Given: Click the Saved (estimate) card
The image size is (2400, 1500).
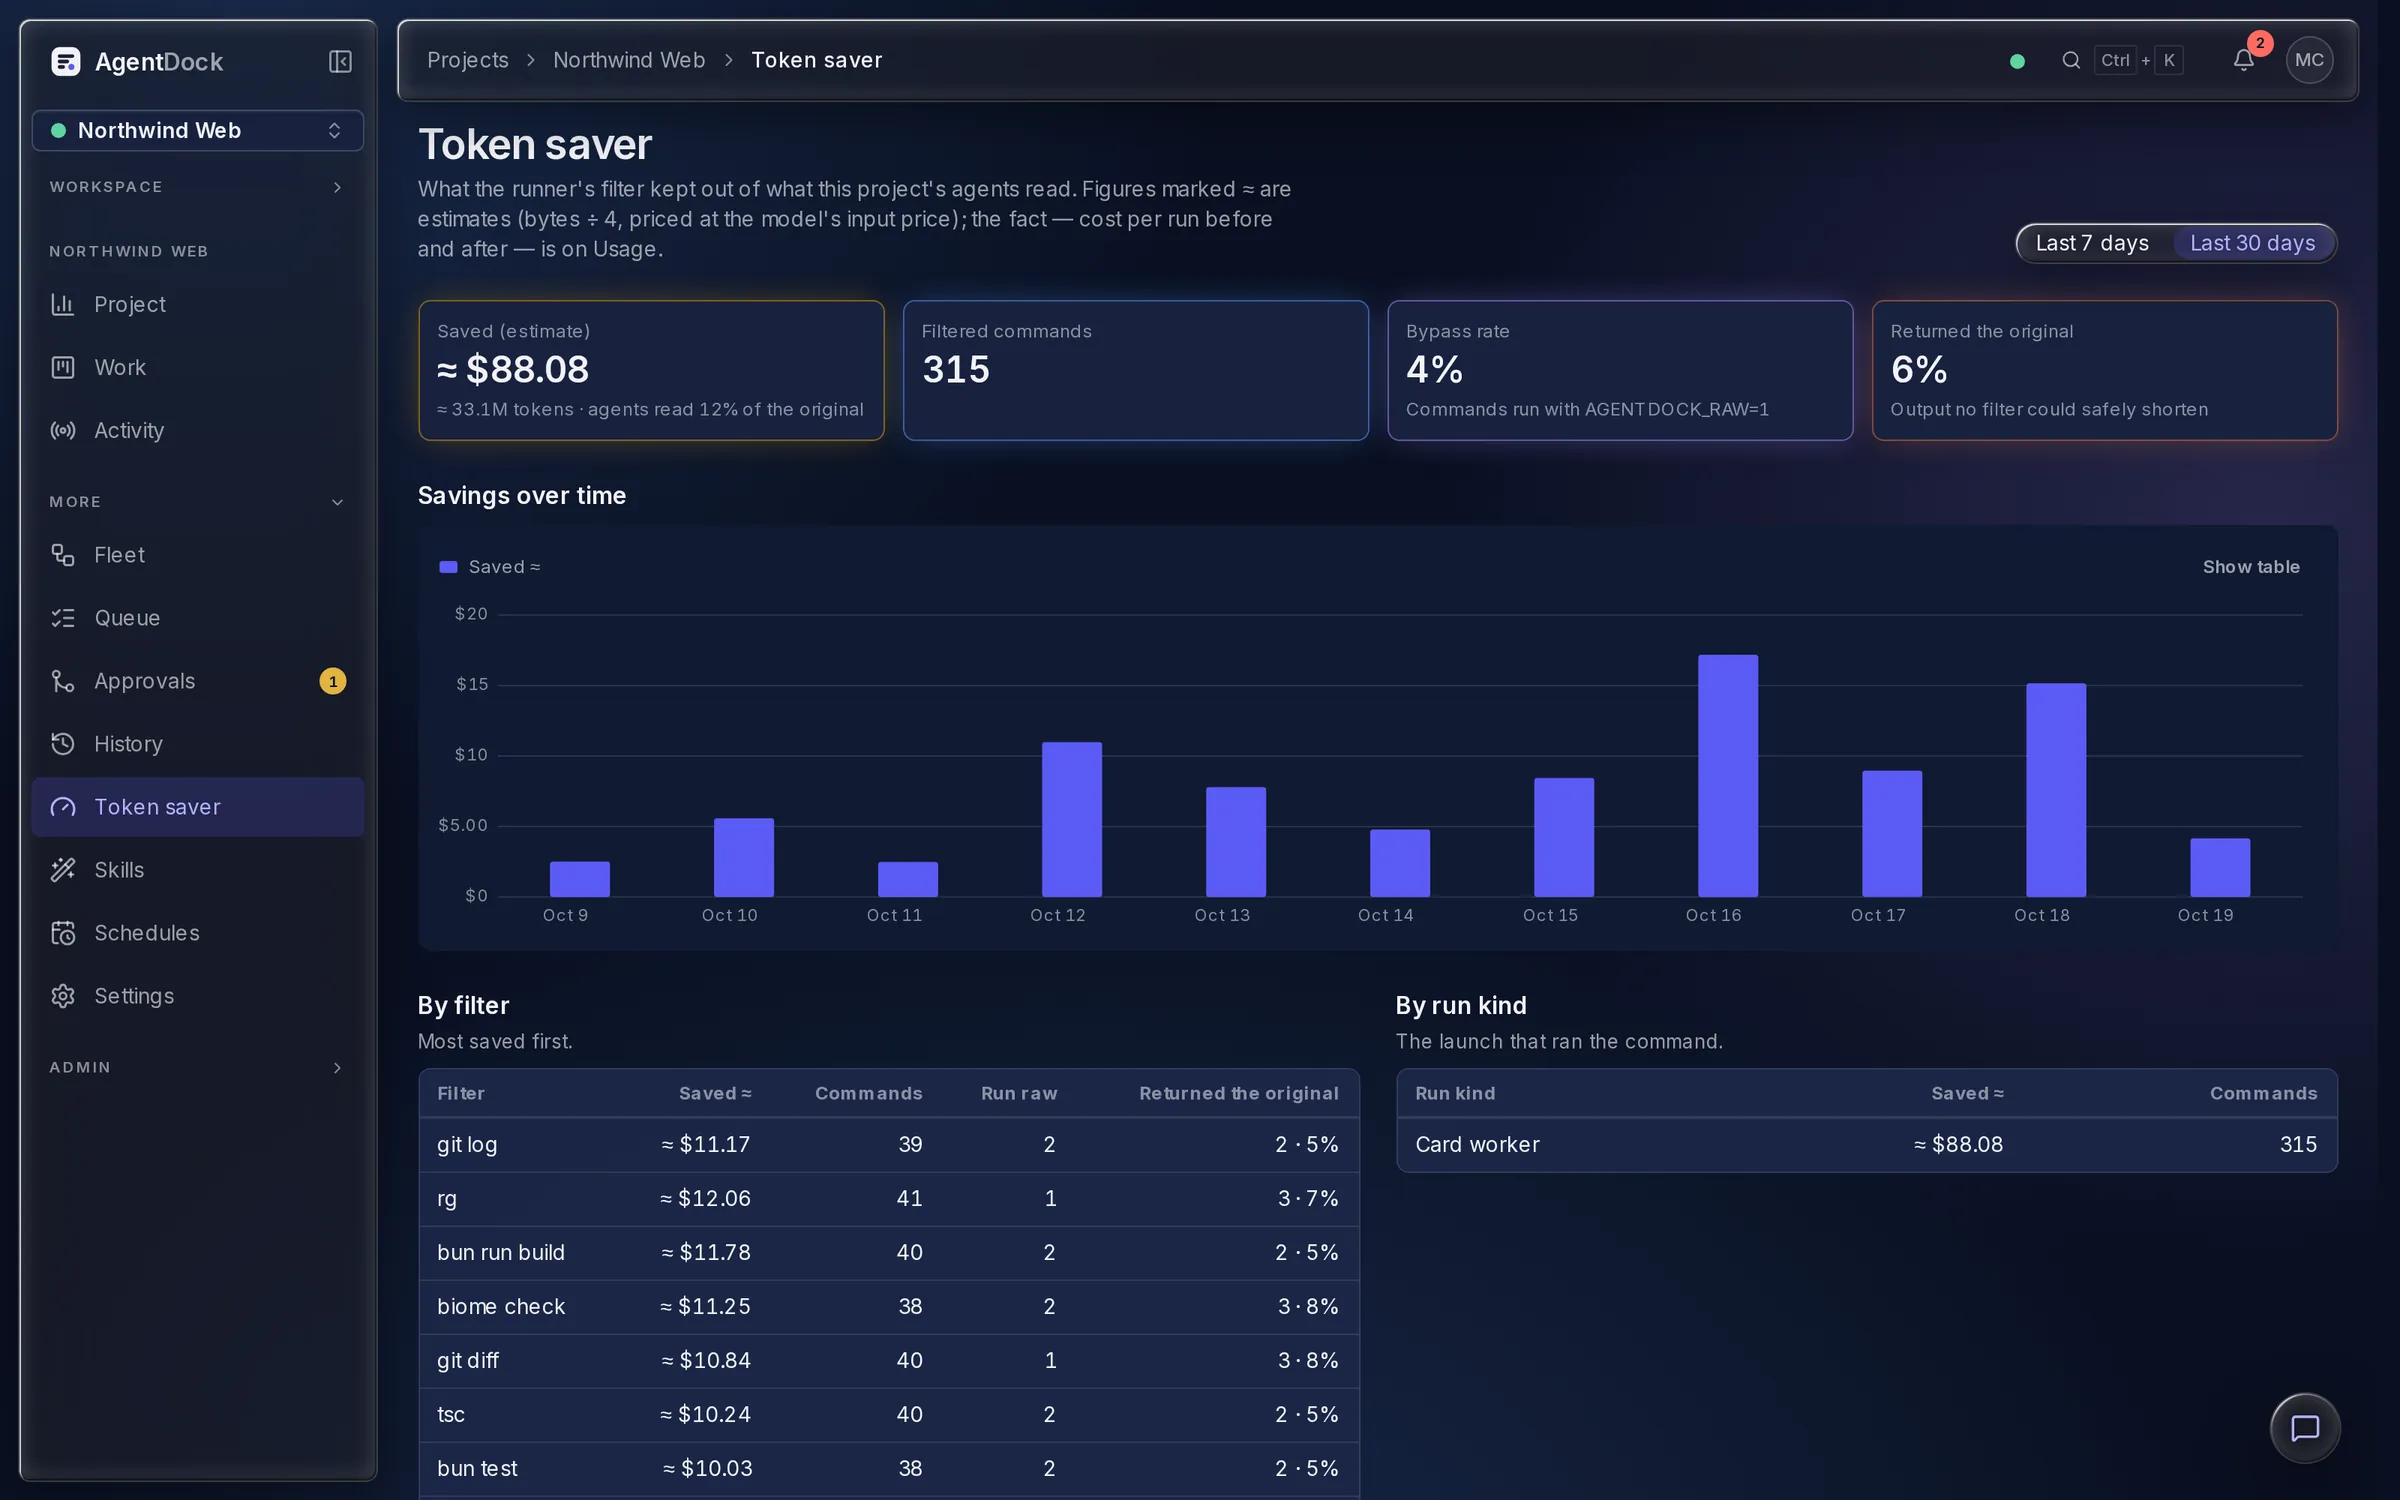Looking at the screenshot, I should tap(651, 370).
